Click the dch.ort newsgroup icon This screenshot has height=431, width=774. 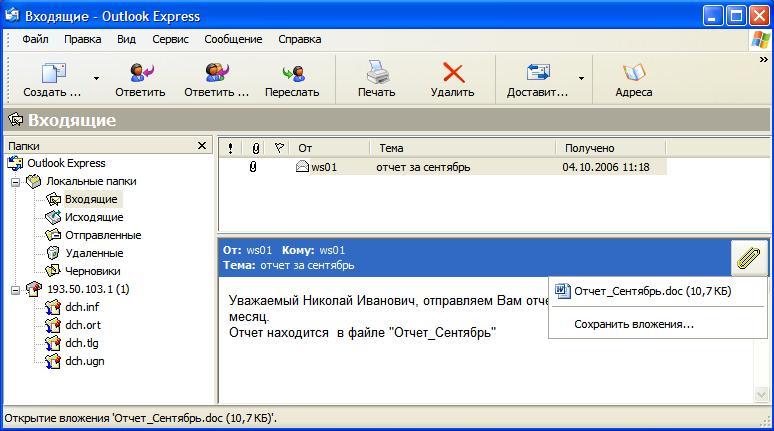click(x=53, y=325)
